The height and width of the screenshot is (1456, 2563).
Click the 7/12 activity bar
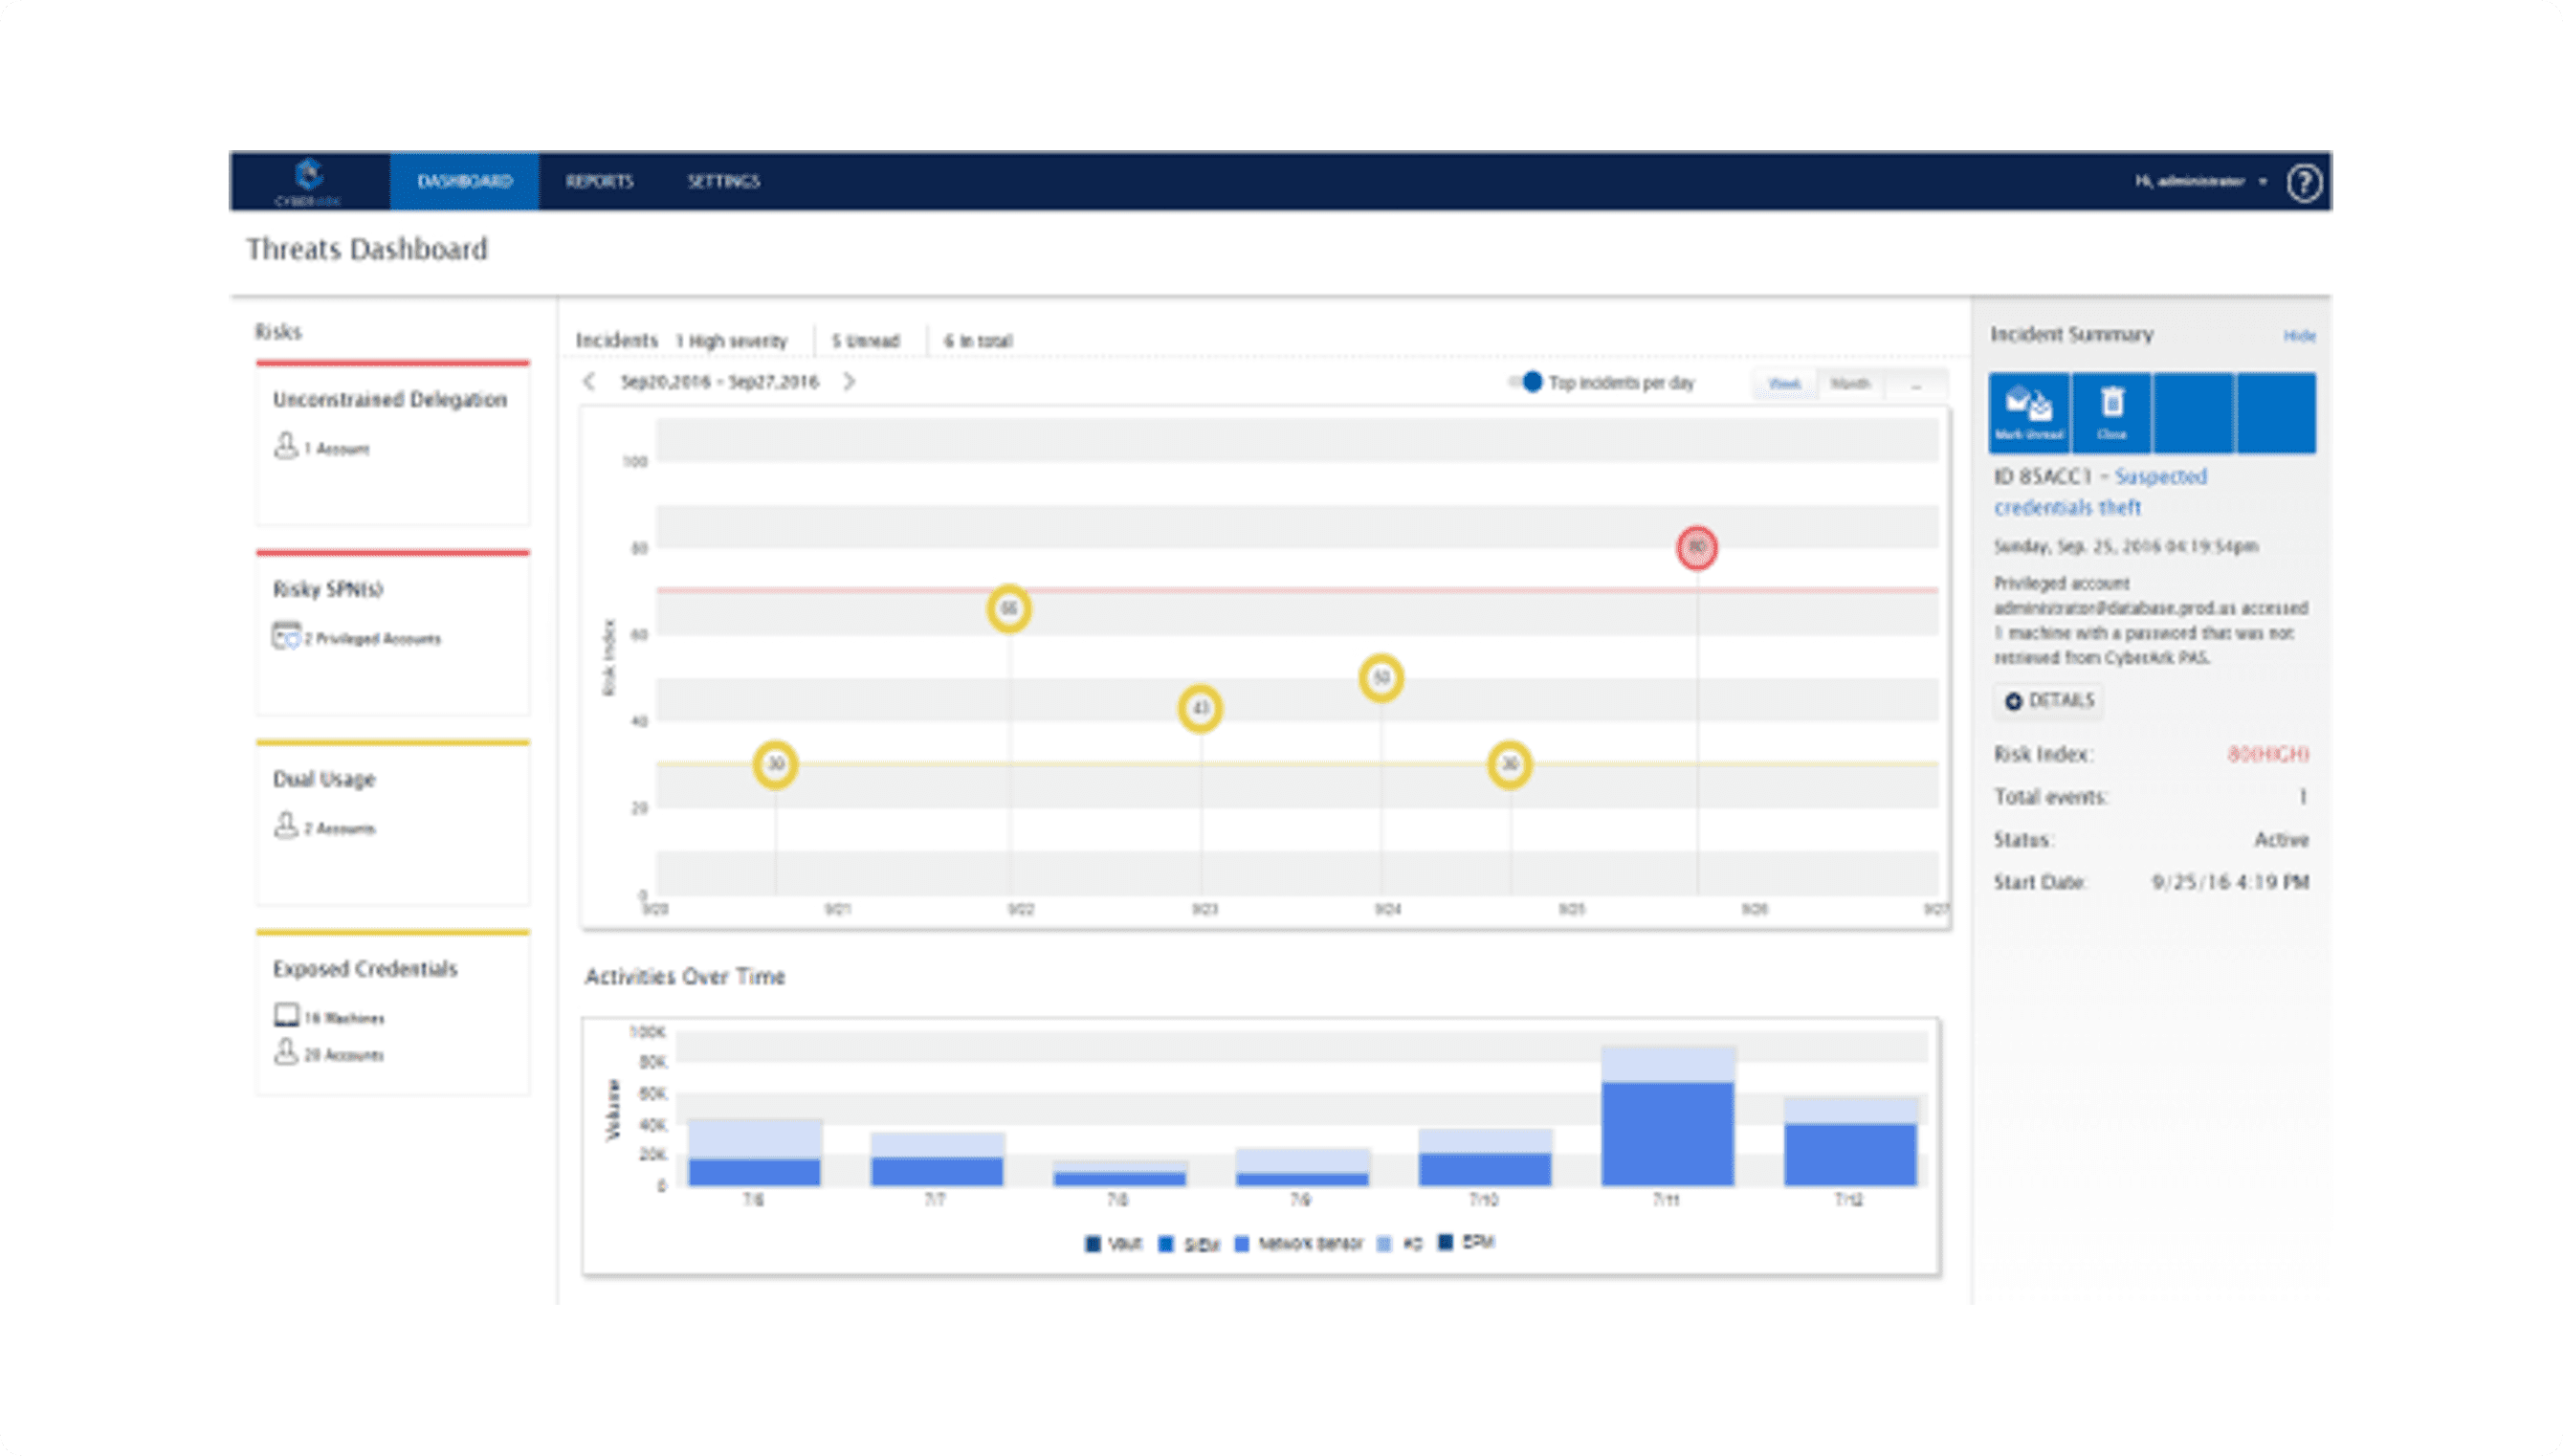tap(1851, 1142)
